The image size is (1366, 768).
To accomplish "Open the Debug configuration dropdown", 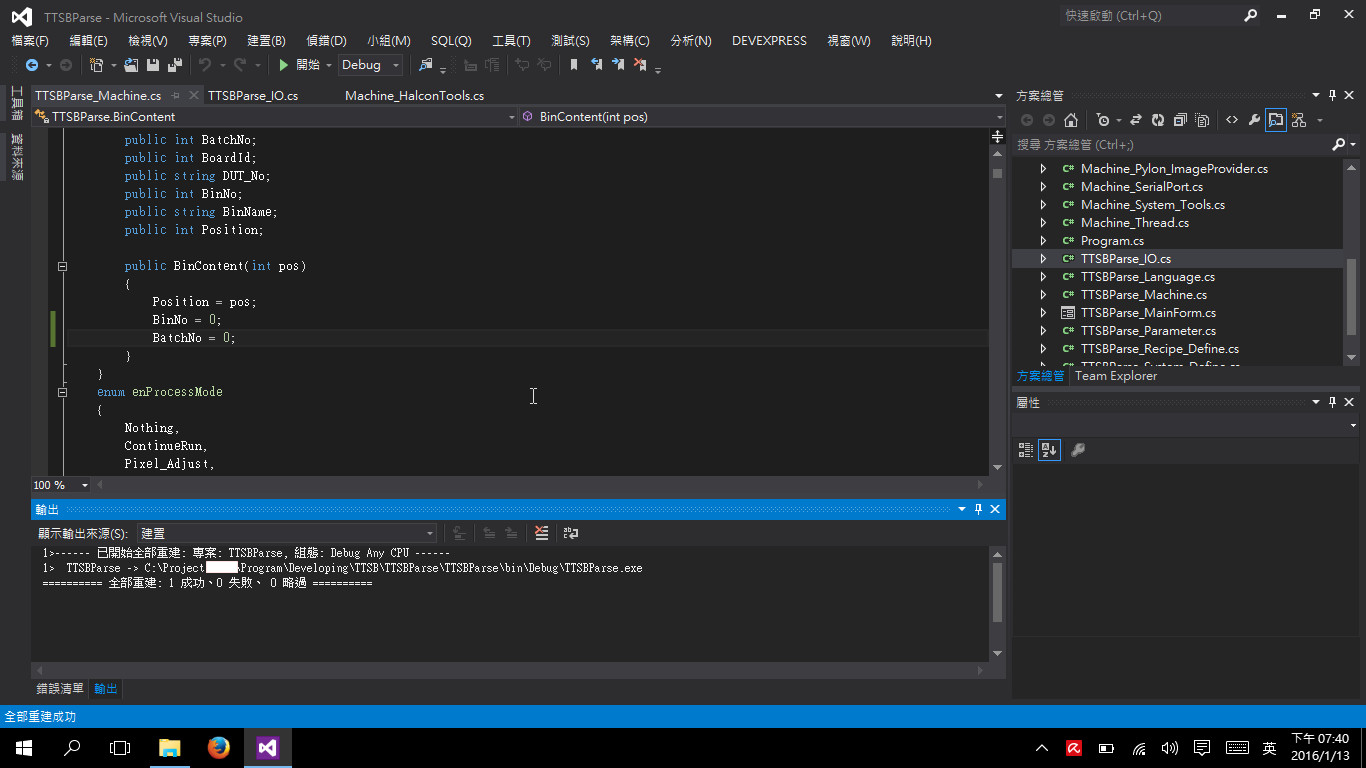I will tap(370, 65).
